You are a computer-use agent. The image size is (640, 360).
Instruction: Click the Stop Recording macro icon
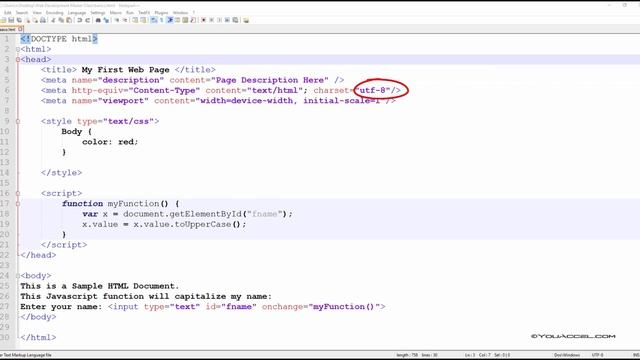pyautogui.click(x=212, y=20)
